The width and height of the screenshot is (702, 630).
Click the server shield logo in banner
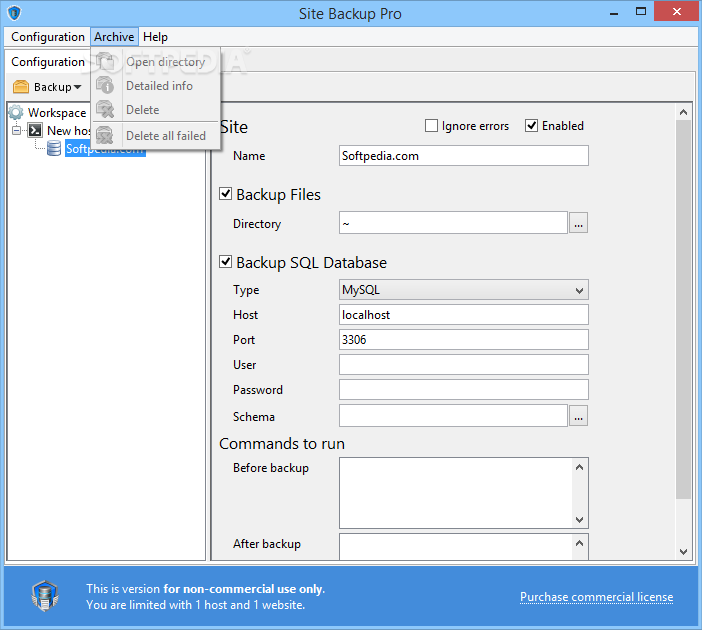[x=45, y=596]
